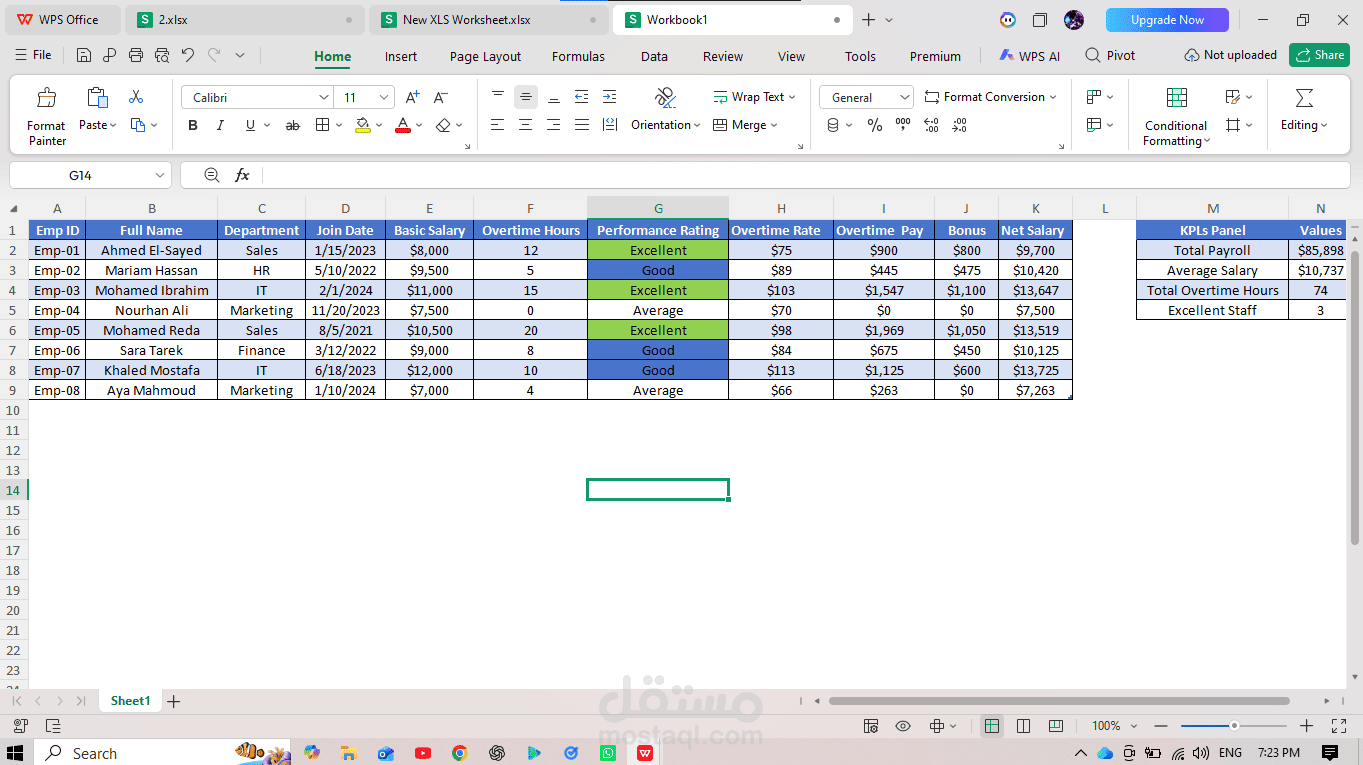Add a new sheet with plus icon
1363x765 pixels.
point(173,701)
